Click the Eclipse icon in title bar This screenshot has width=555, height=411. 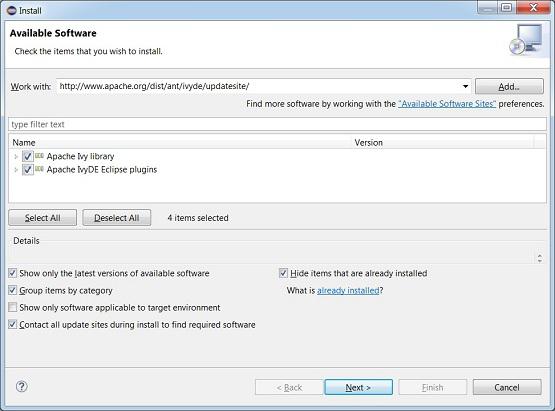(12, 11)
